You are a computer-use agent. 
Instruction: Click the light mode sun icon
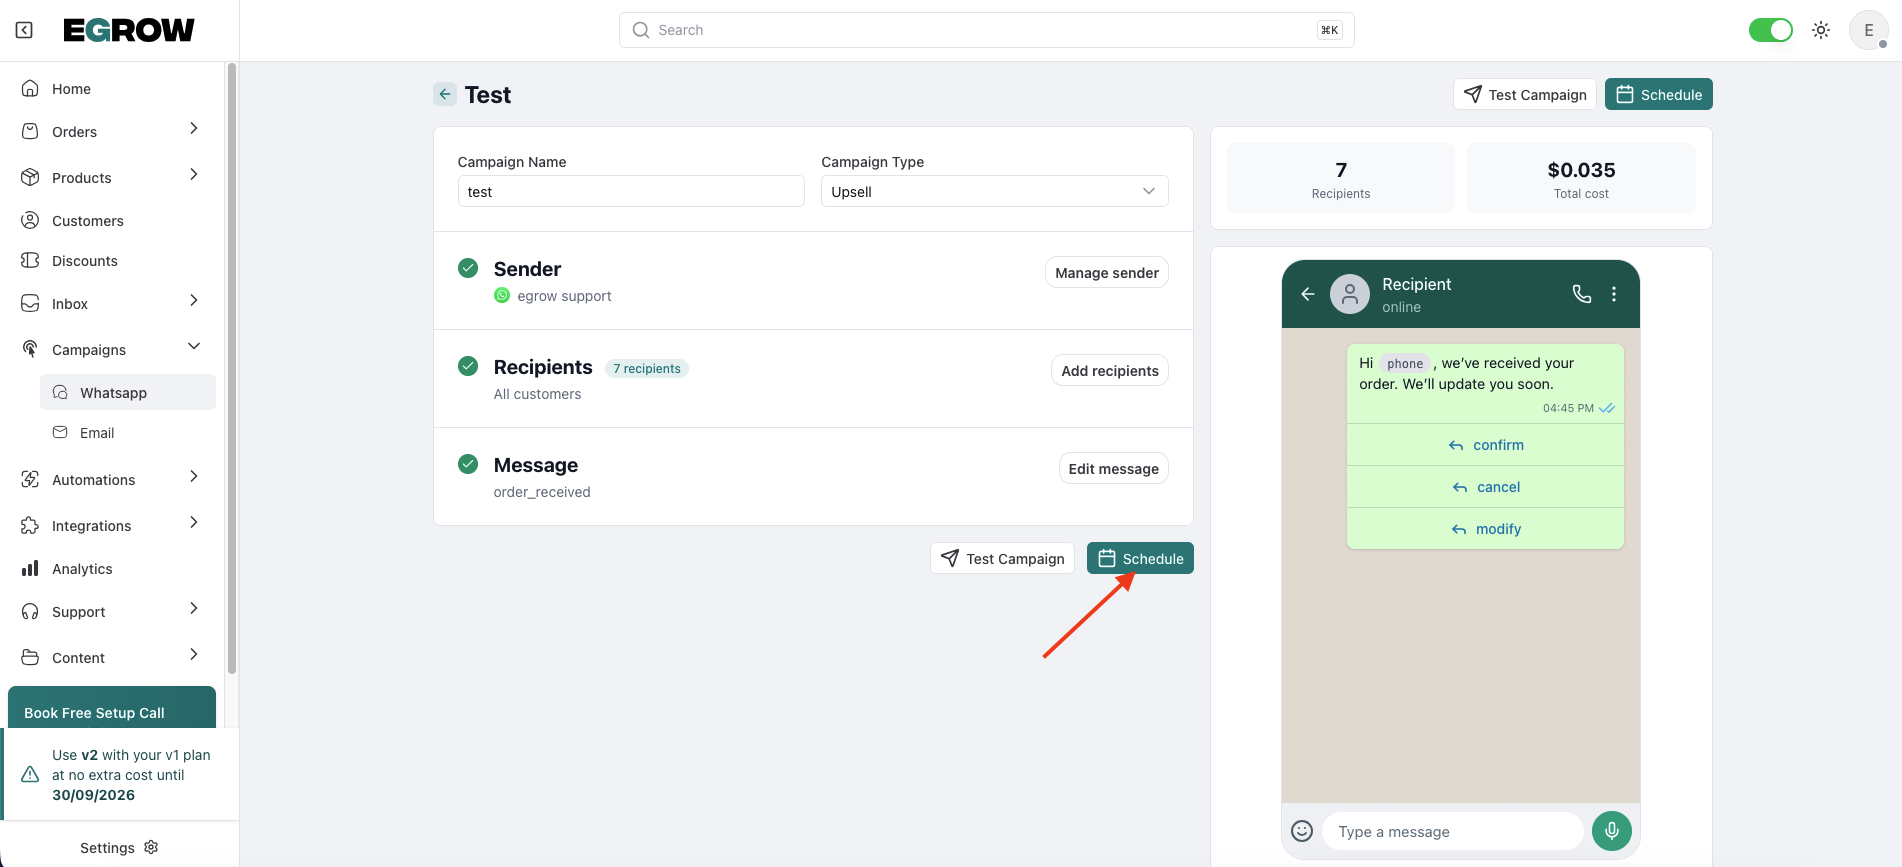pyautogui.click(x=1821, y=30)
